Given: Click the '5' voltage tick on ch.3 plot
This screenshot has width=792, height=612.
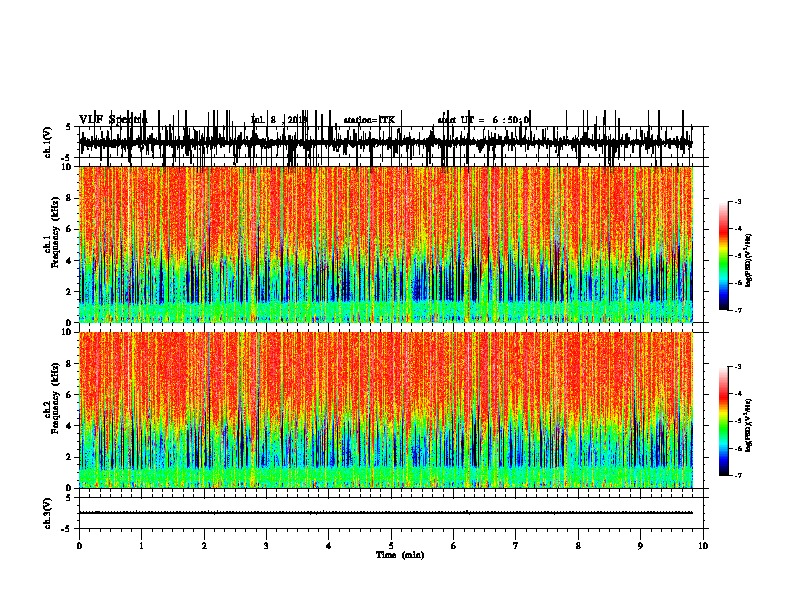Looking at the screenshot, I should [x=68, y=498].
